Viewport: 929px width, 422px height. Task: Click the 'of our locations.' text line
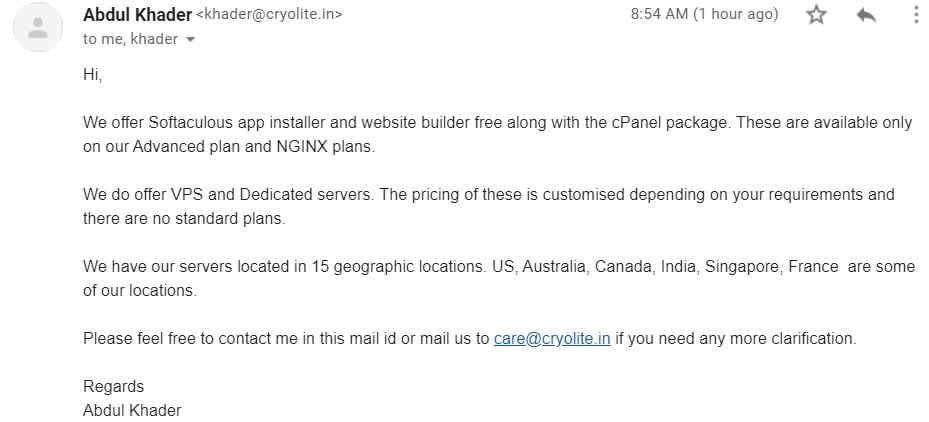[140, 290]
